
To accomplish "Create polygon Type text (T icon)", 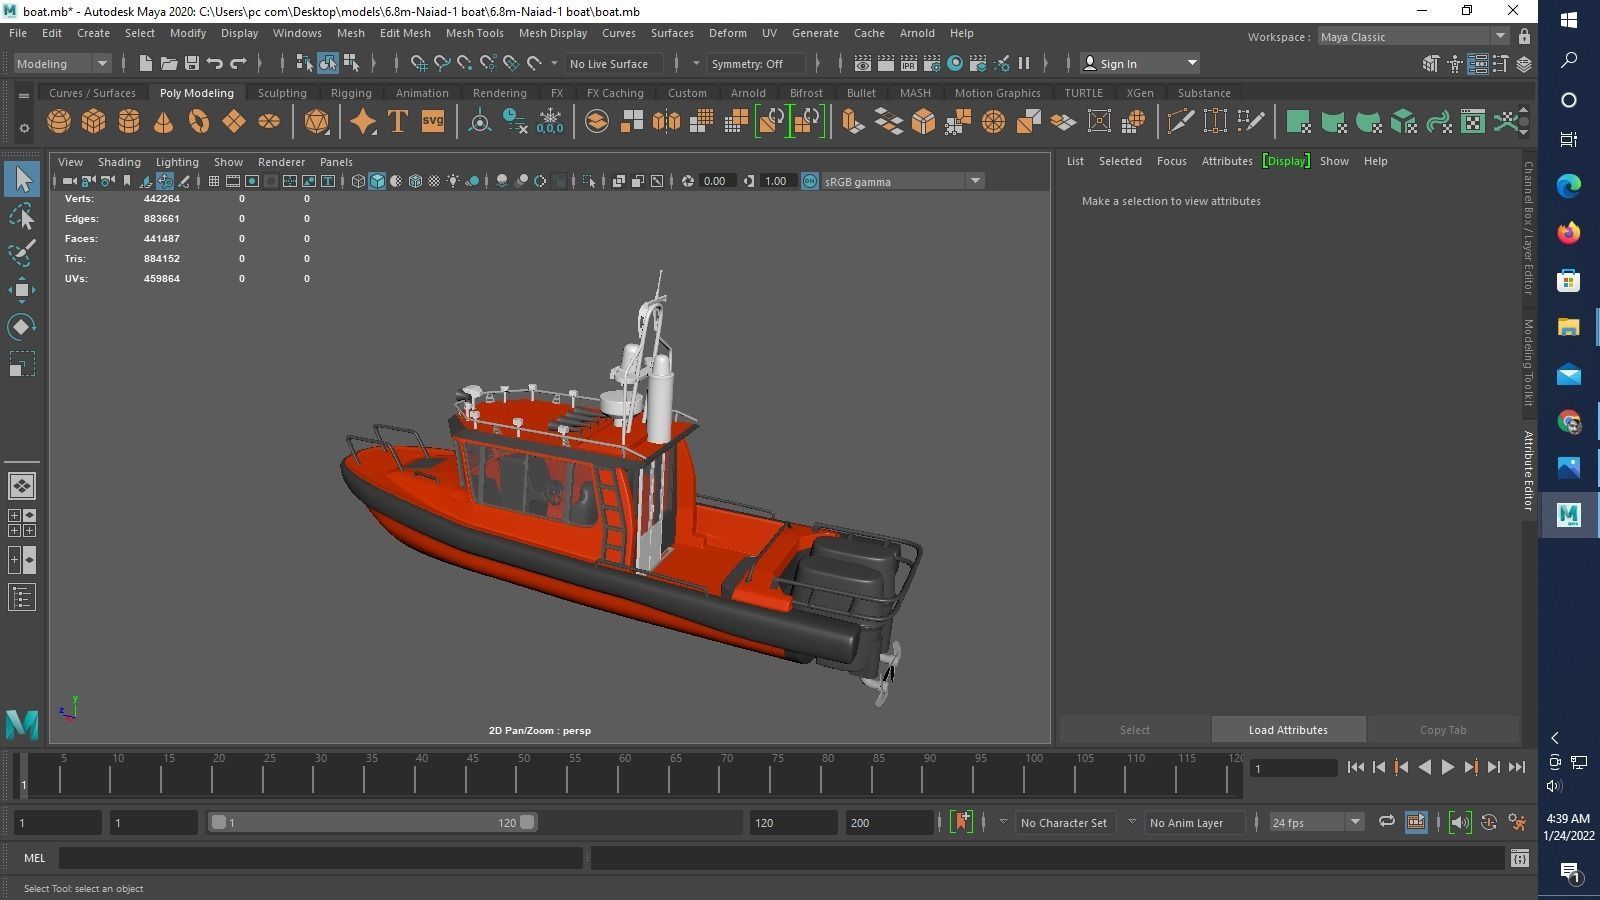I will point(397,122).
